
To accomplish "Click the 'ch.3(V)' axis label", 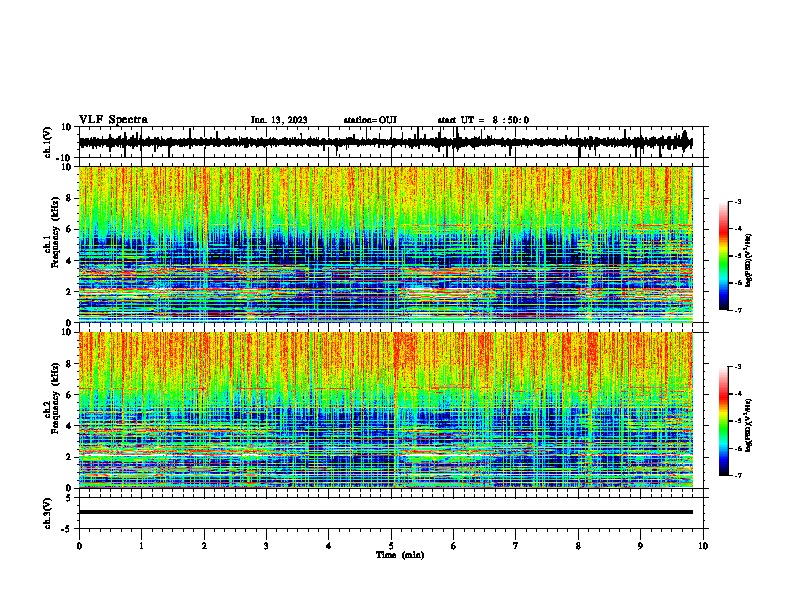I will 48,513.
